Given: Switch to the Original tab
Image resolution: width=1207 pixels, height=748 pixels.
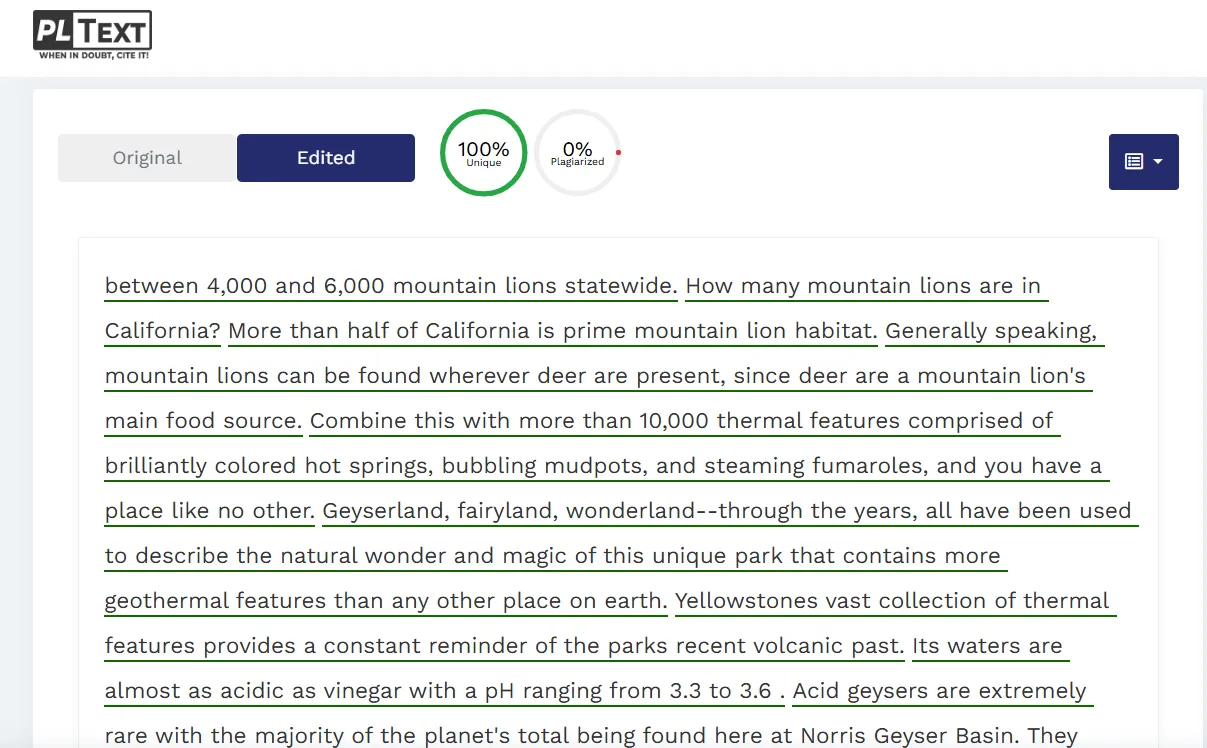Looking at the screenshot, I should coord(147,158).
